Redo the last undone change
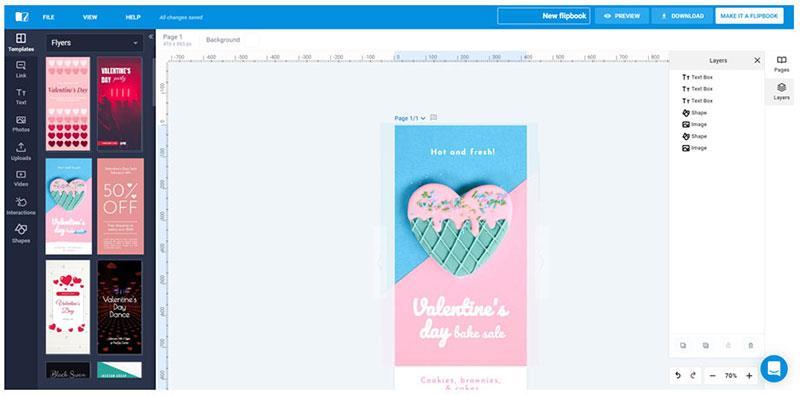Screen dimensions: 800x395 pos(693,376)
